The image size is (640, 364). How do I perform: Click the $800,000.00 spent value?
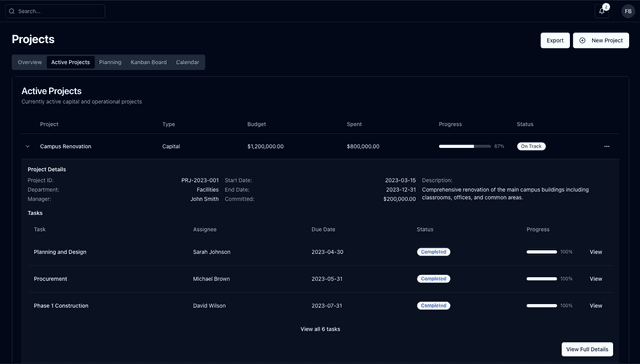(x=363, y=146)
